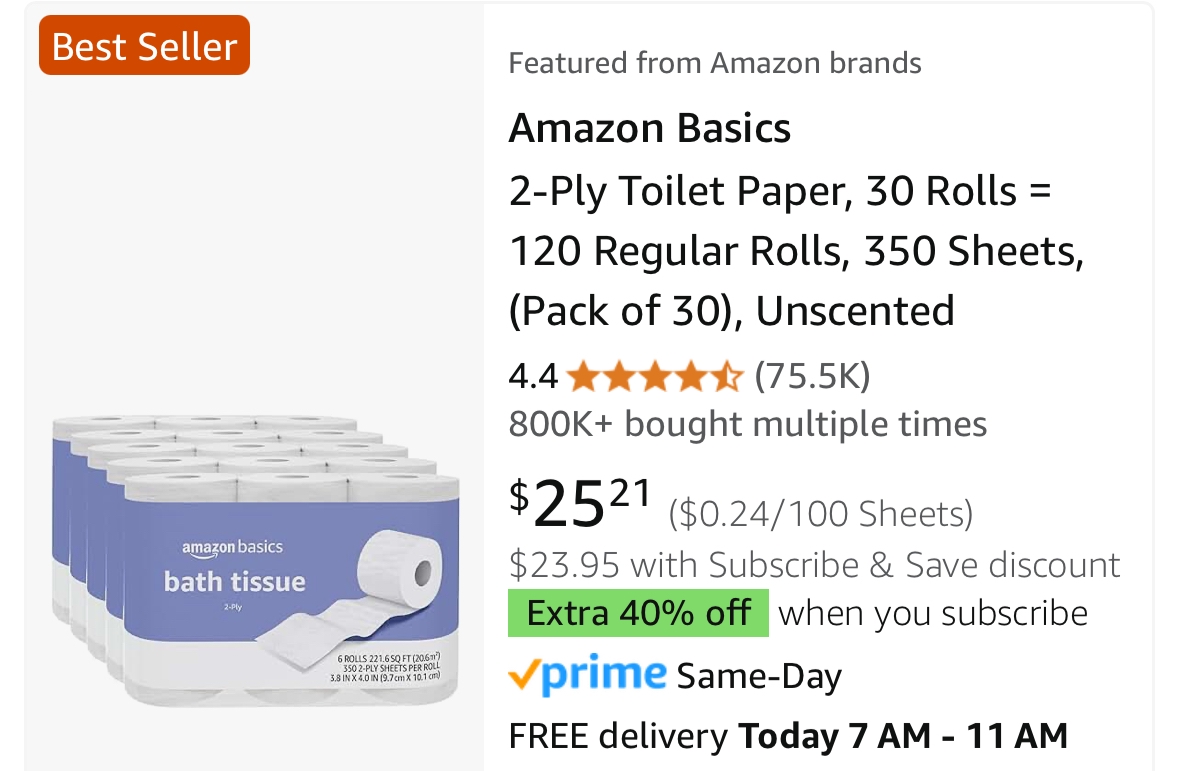The width and height of the screenshot is (1179, 771).
Task: Click the "bath tissue" label on package
Action: tap(235, 581)
